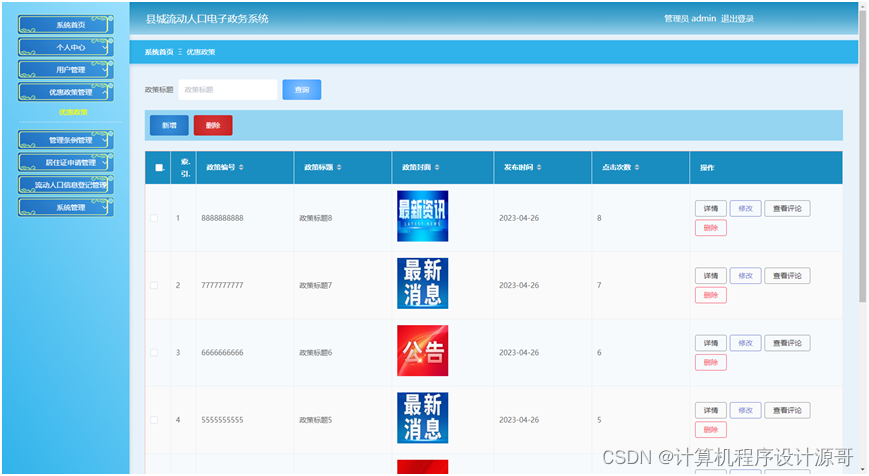
Task: Check the checkbox for row 7777777777
Action: [x=154, y=285]
